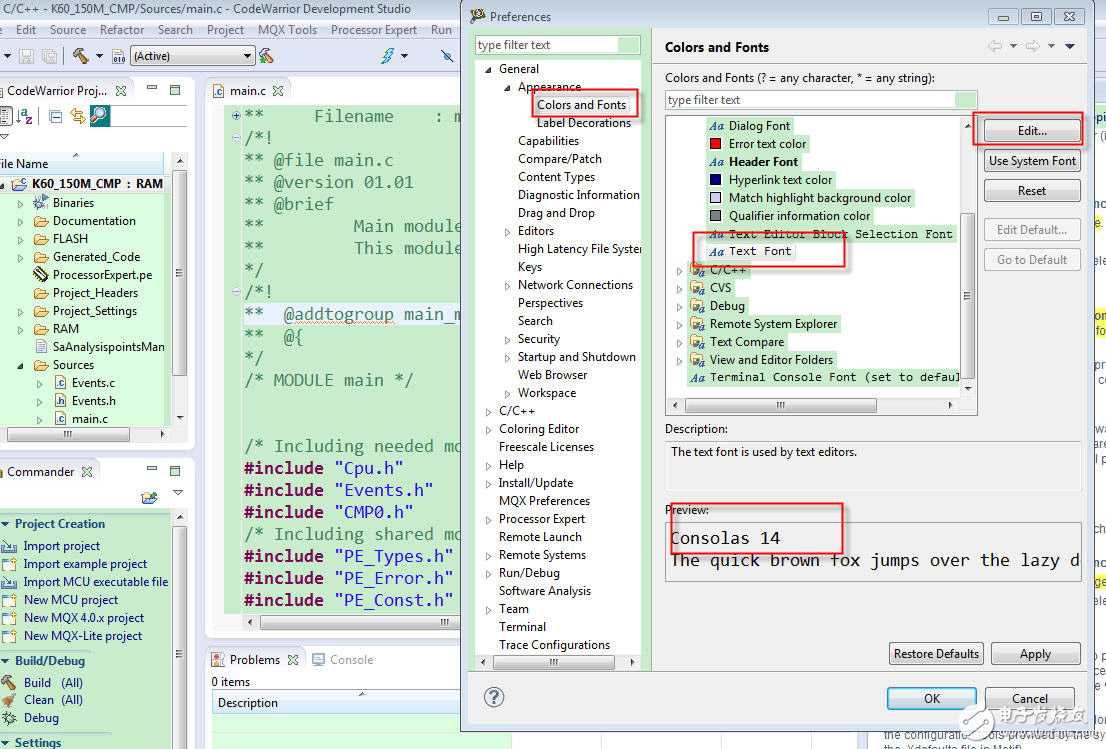Click the Edit... button in Preferences
This screenshot has width=1106, height=749.
pyautogui.click(x=1031, y=130)
